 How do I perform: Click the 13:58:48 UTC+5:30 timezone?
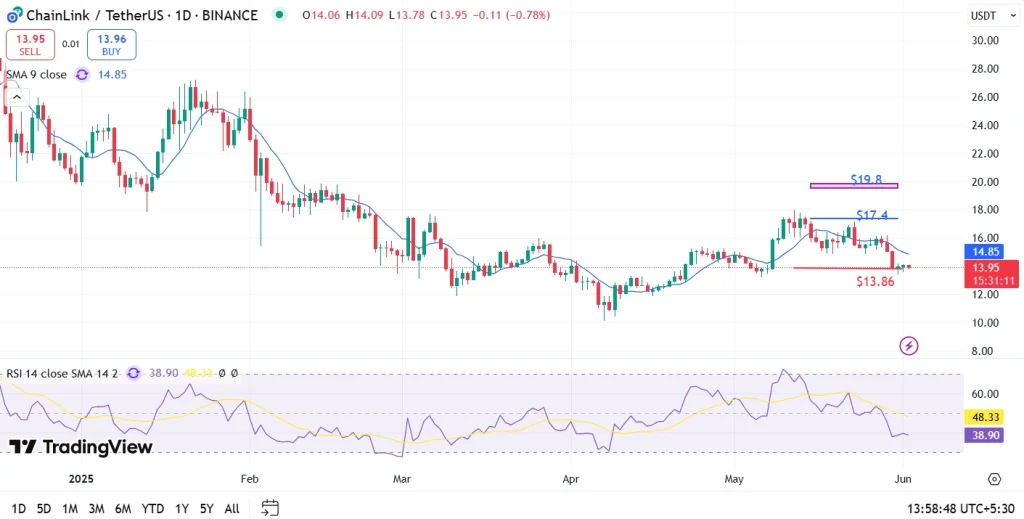[x=961, y=509]
